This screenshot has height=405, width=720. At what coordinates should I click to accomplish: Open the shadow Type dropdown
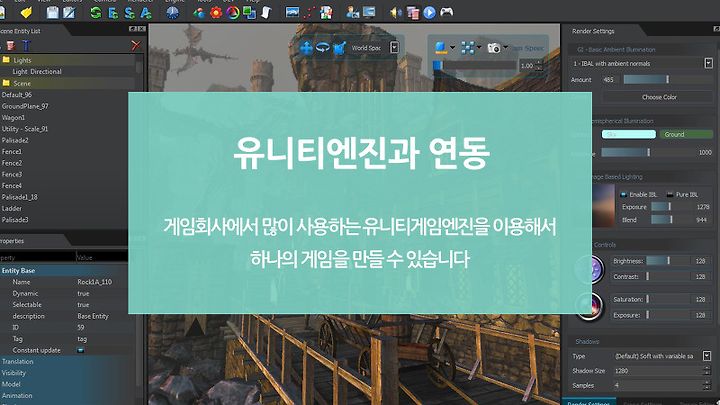tap(707, 356)
